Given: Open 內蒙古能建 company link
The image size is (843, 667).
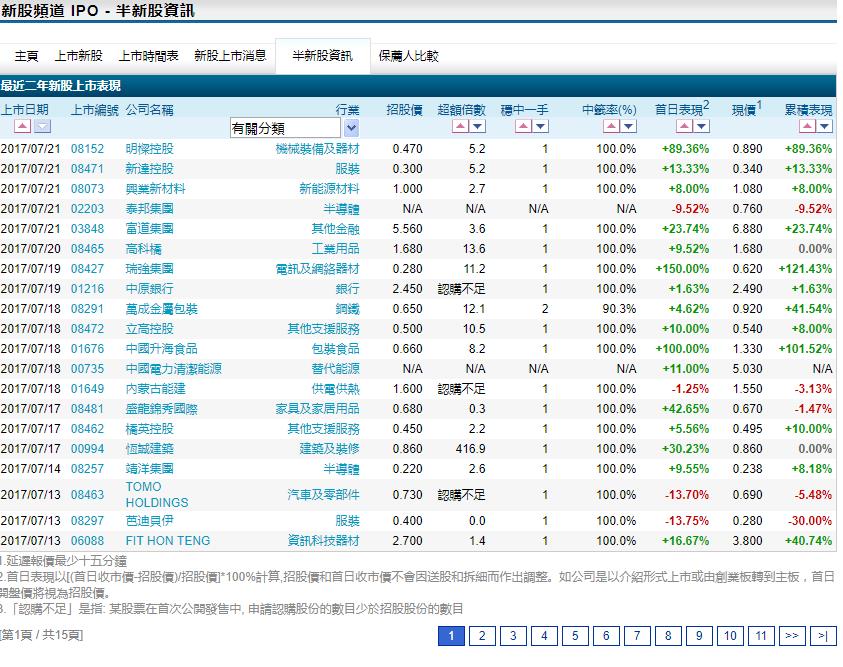Looking at the screenshot, I should tap(155, 389).
